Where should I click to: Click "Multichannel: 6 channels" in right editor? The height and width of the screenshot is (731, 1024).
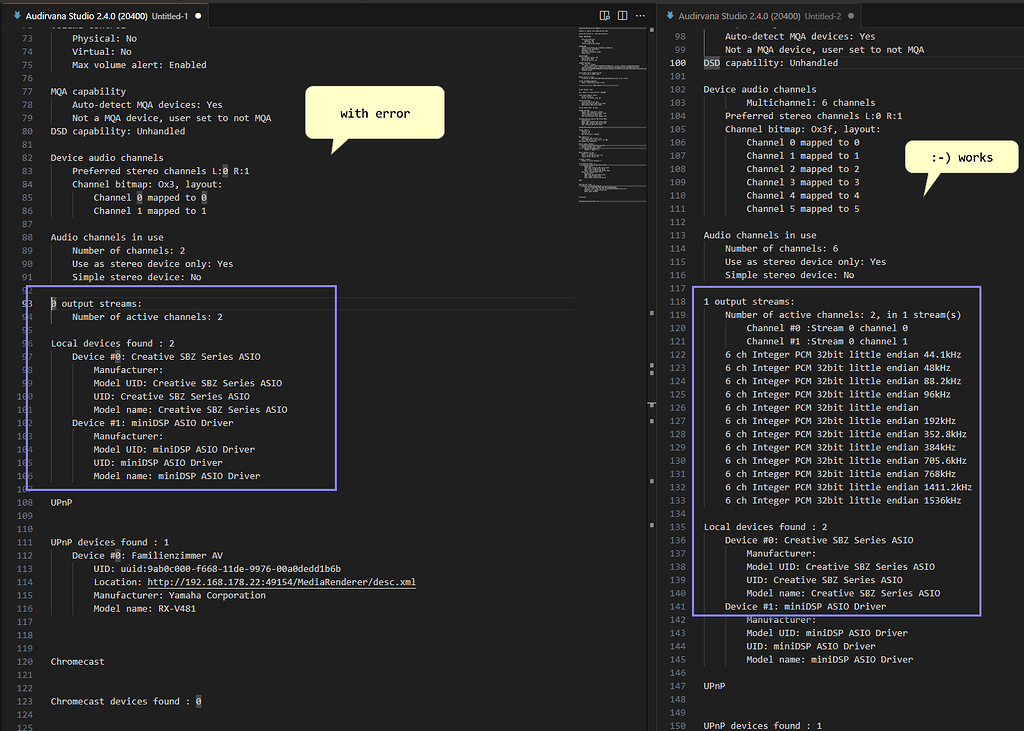tap(810, 102)
